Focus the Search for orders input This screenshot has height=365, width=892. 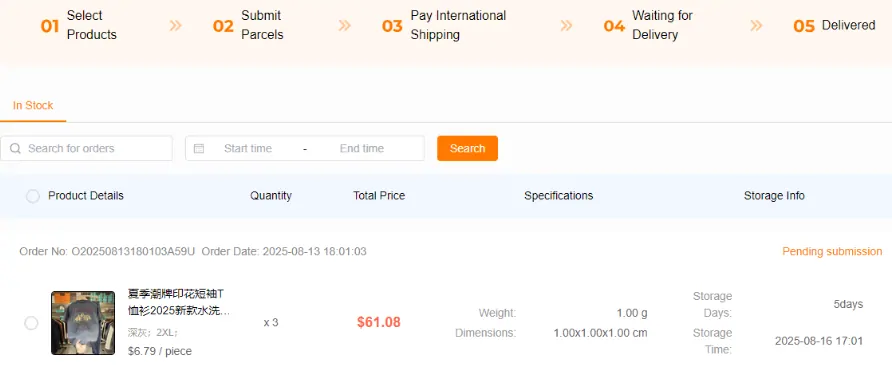(86, 148)
